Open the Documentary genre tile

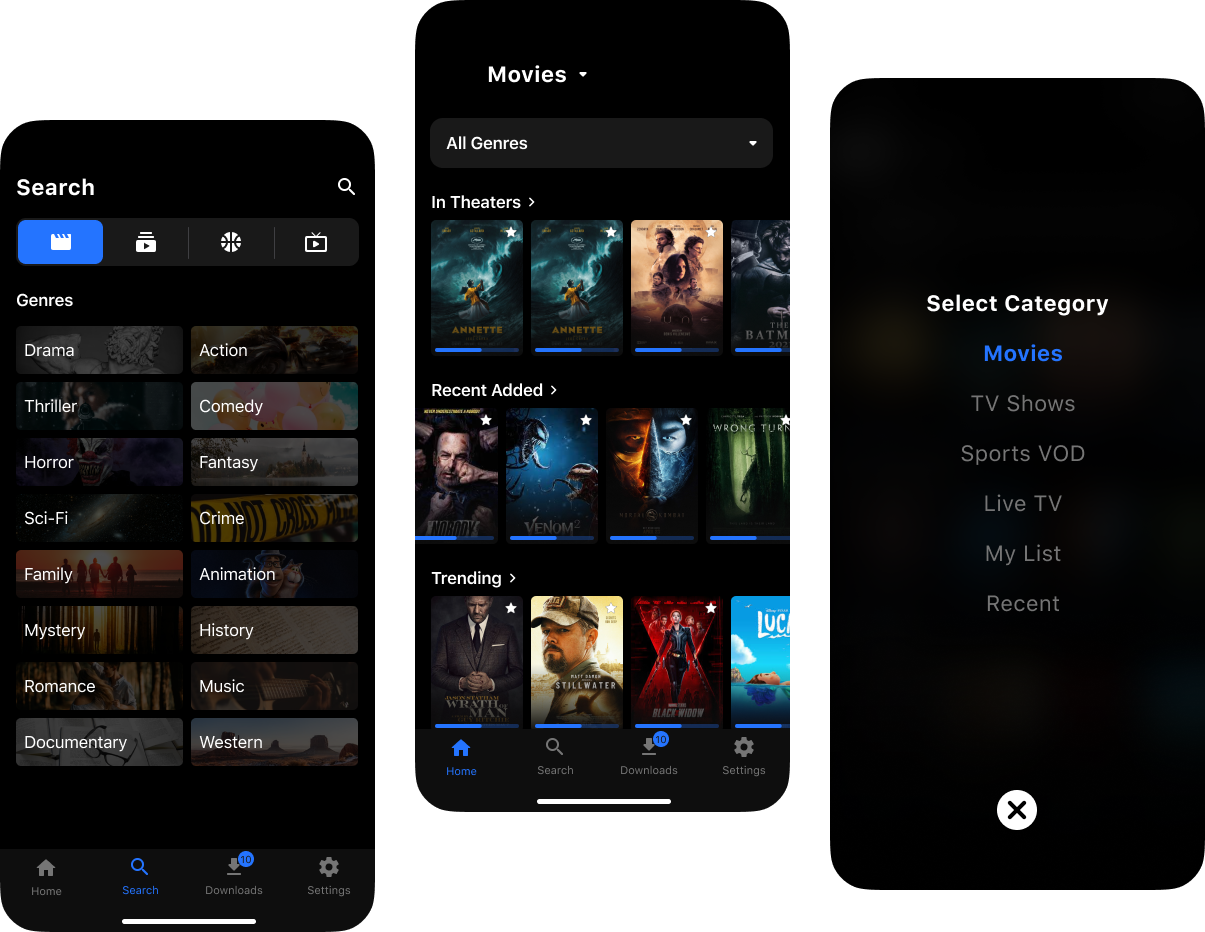(x=99, y=742)
